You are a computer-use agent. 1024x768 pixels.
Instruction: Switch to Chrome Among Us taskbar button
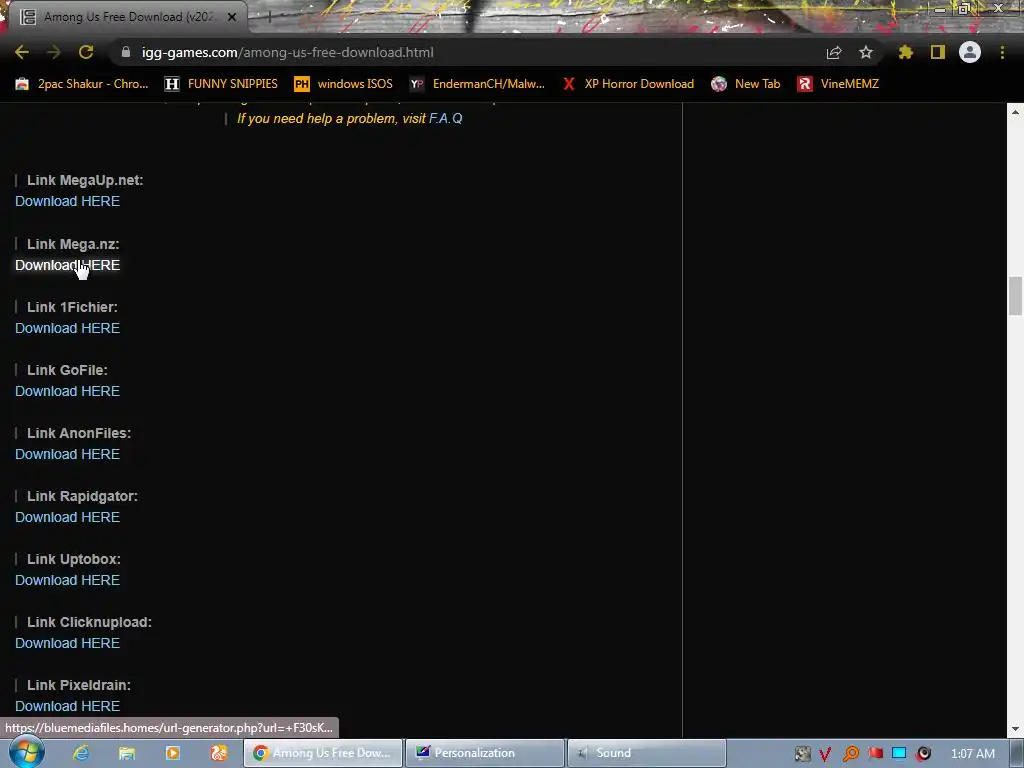(323, 753)
